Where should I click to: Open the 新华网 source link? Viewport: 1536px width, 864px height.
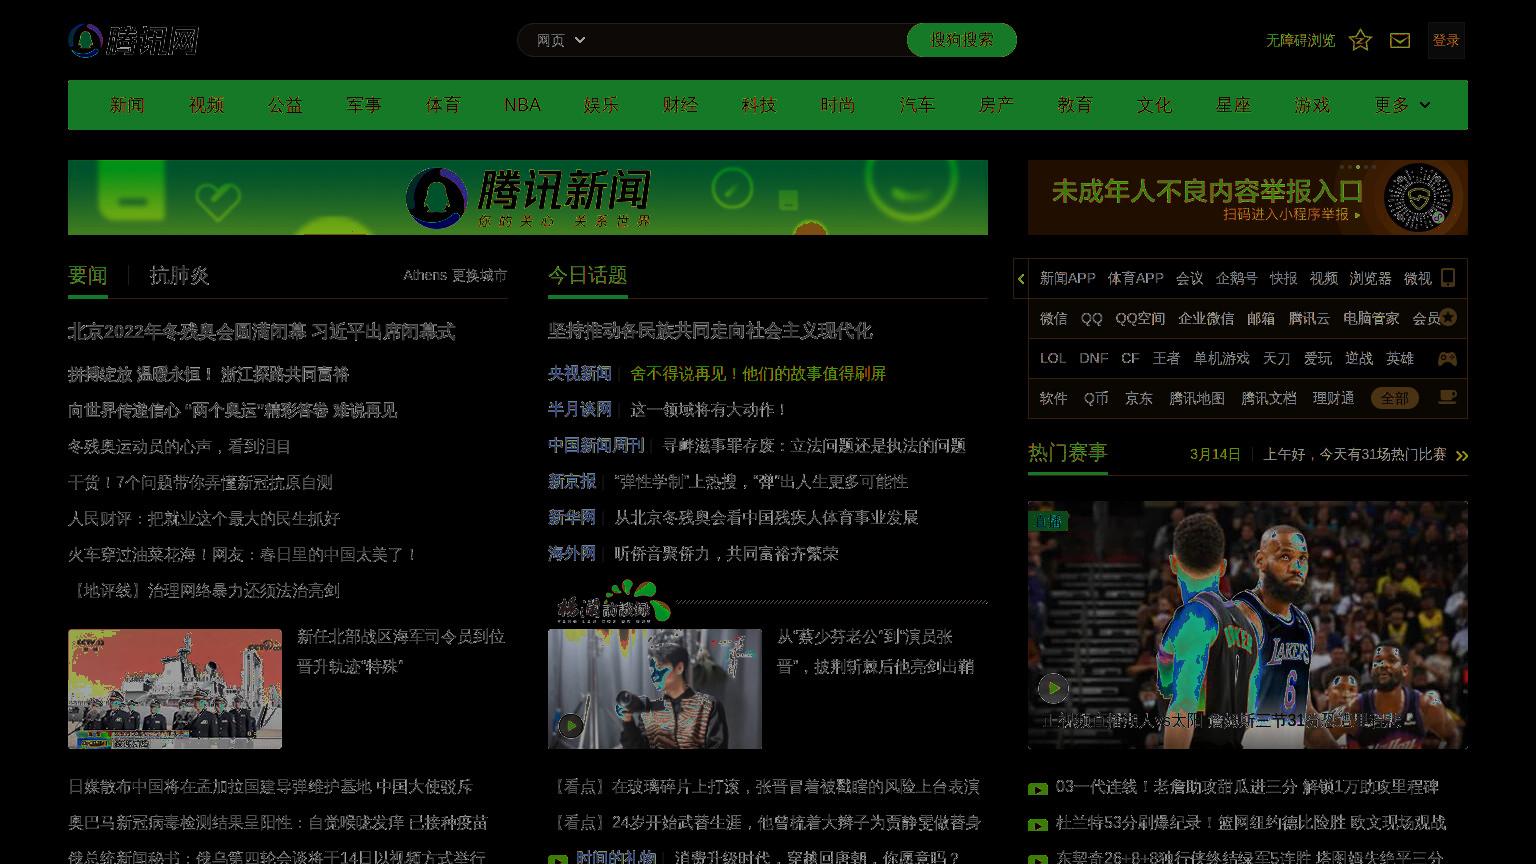[x=572, y=518]
